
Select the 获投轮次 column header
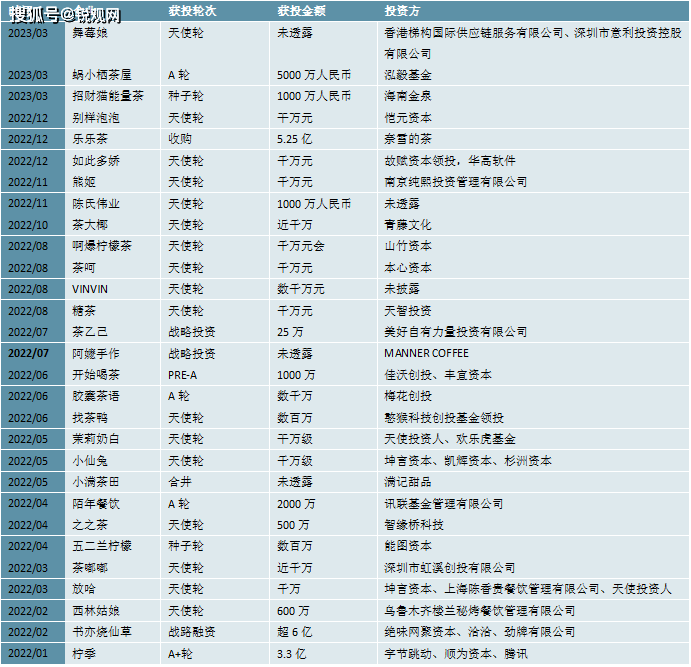192,11
